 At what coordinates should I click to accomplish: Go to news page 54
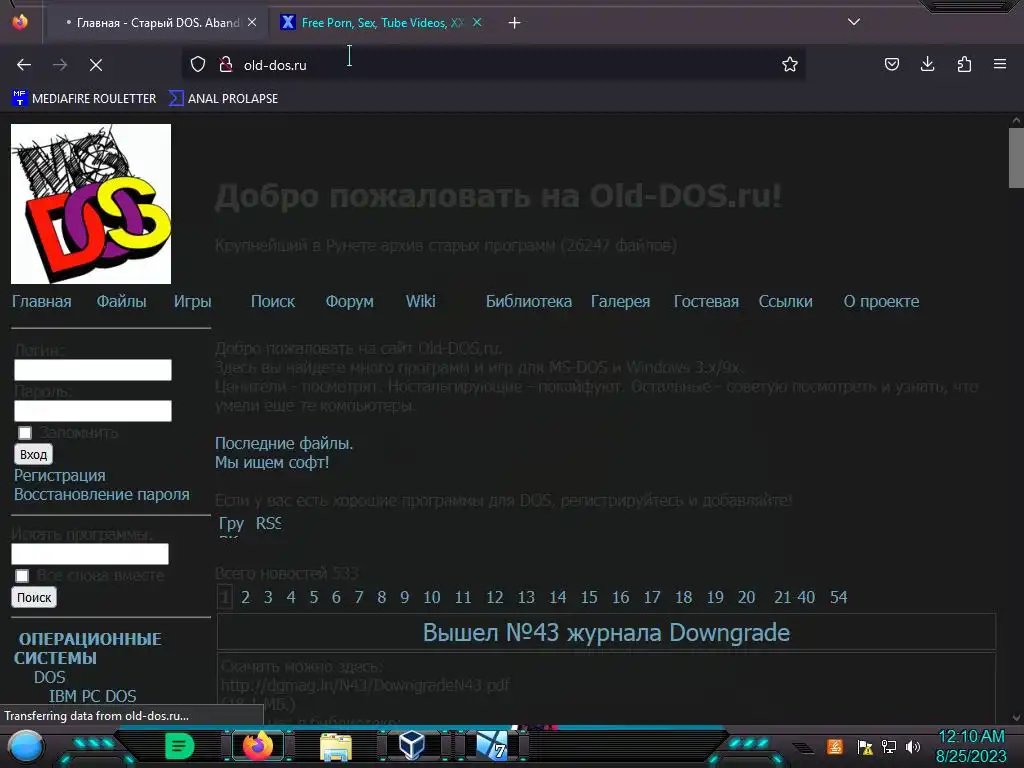[x=839, y=597]
